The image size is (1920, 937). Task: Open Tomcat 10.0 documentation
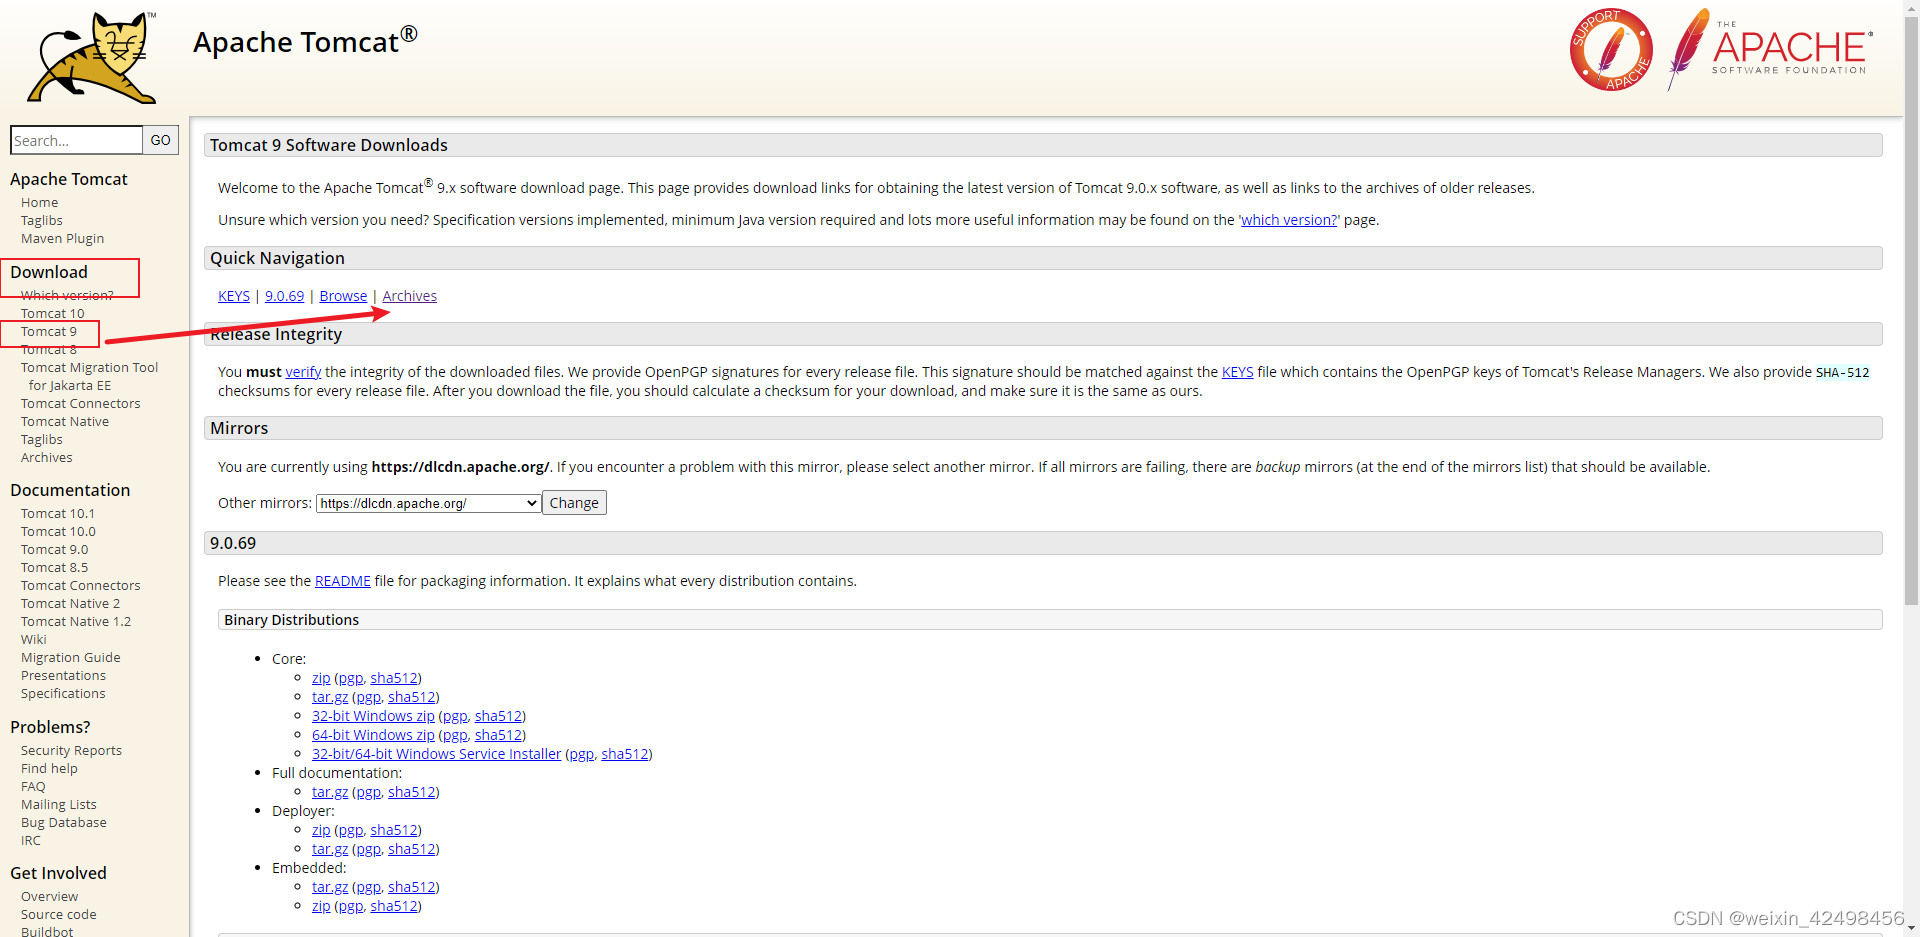[58, 531]
